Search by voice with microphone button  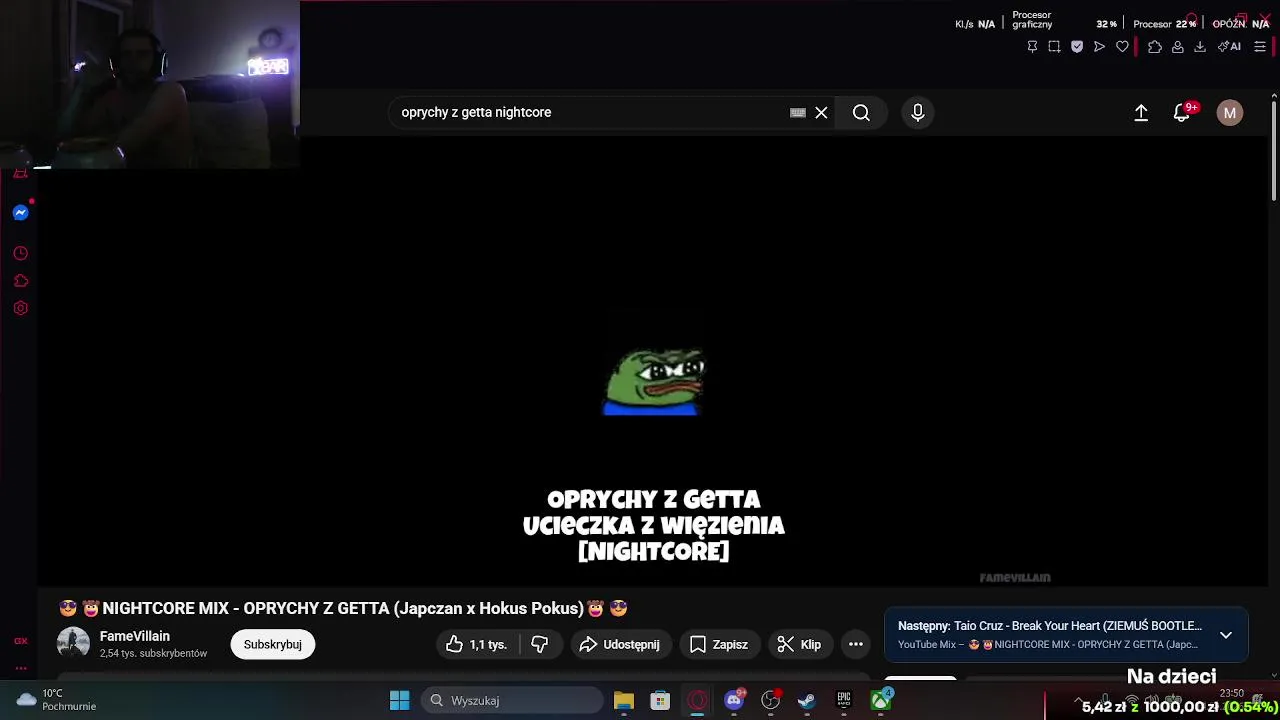coord(918,113)
